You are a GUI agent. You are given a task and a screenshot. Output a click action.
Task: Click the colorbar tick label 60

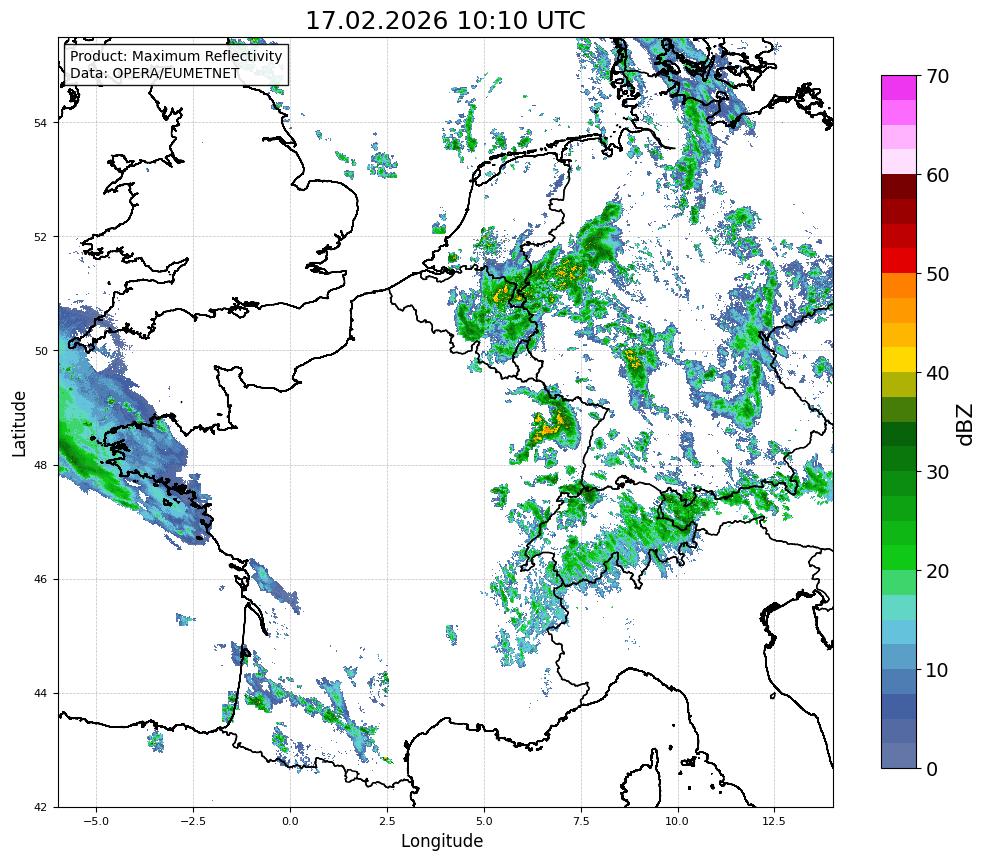(937, 175)
